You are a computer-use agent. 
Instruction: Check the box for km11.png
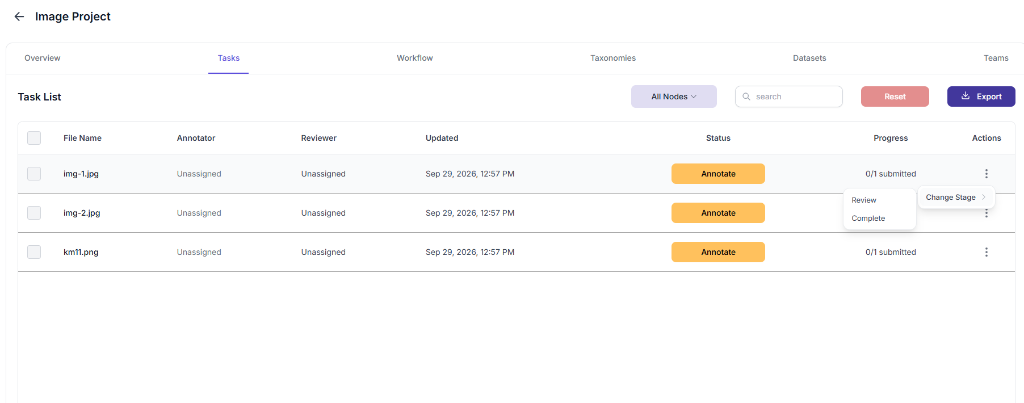click(x=34, y=252)
